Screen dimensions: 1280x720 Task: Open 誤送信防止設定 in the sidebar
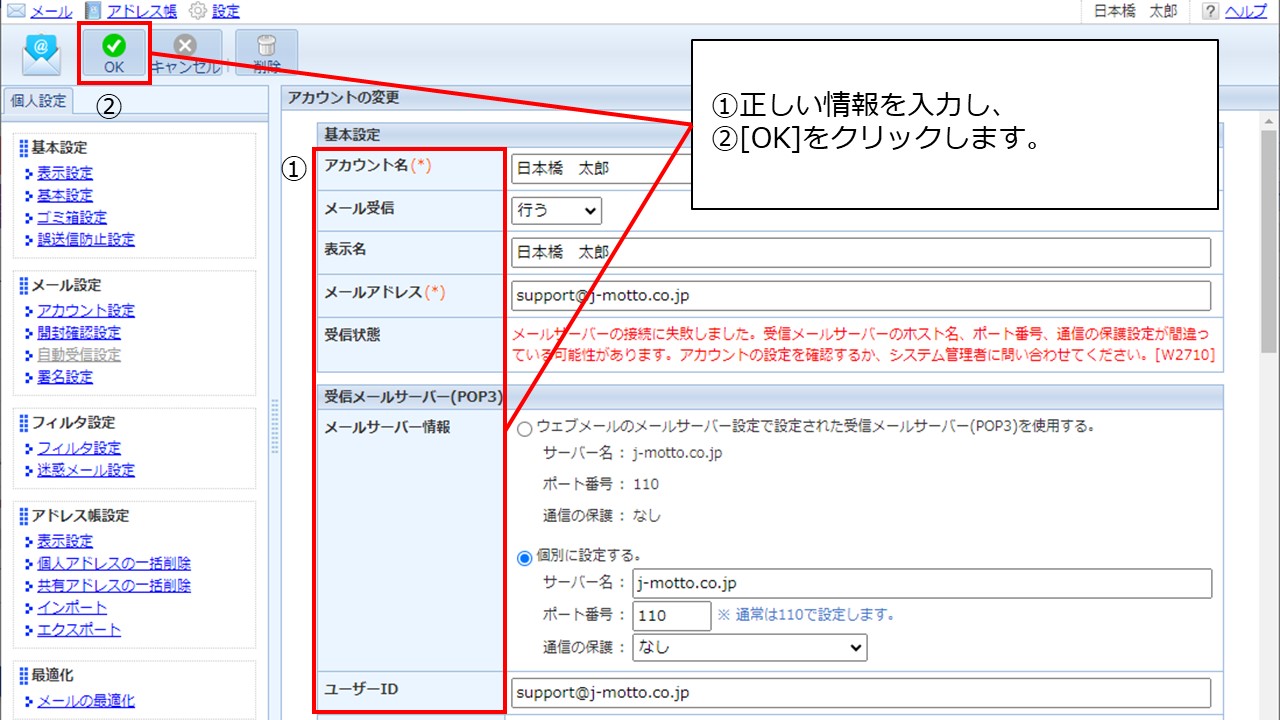click(86, 240)
